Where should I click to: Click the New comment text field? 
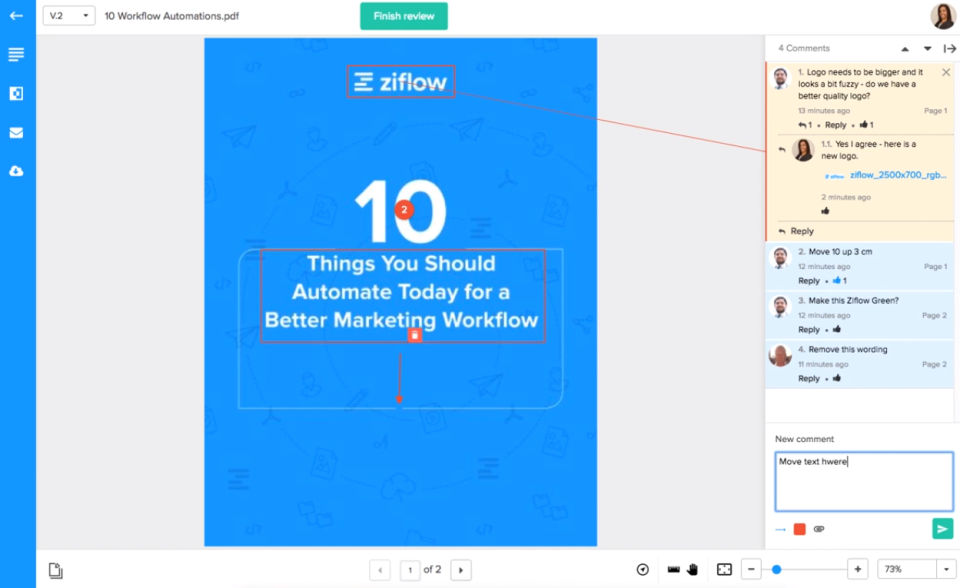point(864,481)
